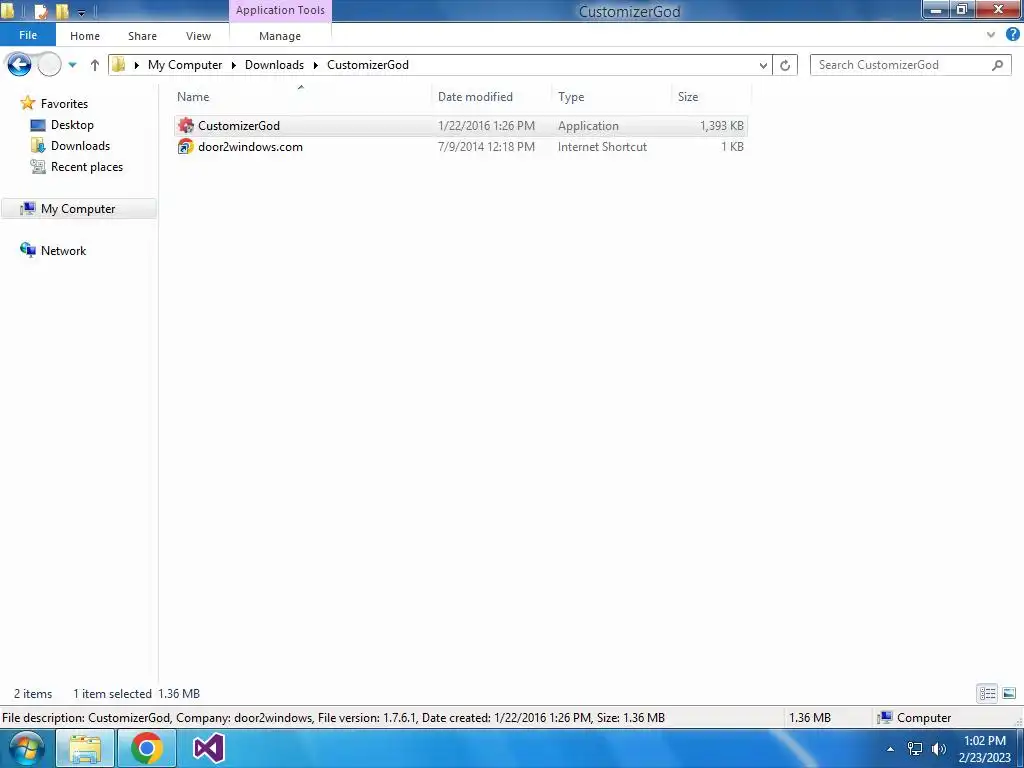This screenshot has height=768, width=1024.
Task: Go back using the Back arrow button
Action: pos(19,65)
